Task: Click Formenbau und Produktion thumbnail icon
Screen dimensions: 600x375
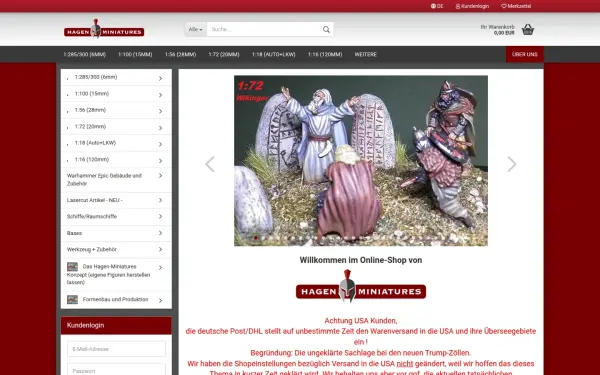Action: pyautogui.click(x=72, y=300)
